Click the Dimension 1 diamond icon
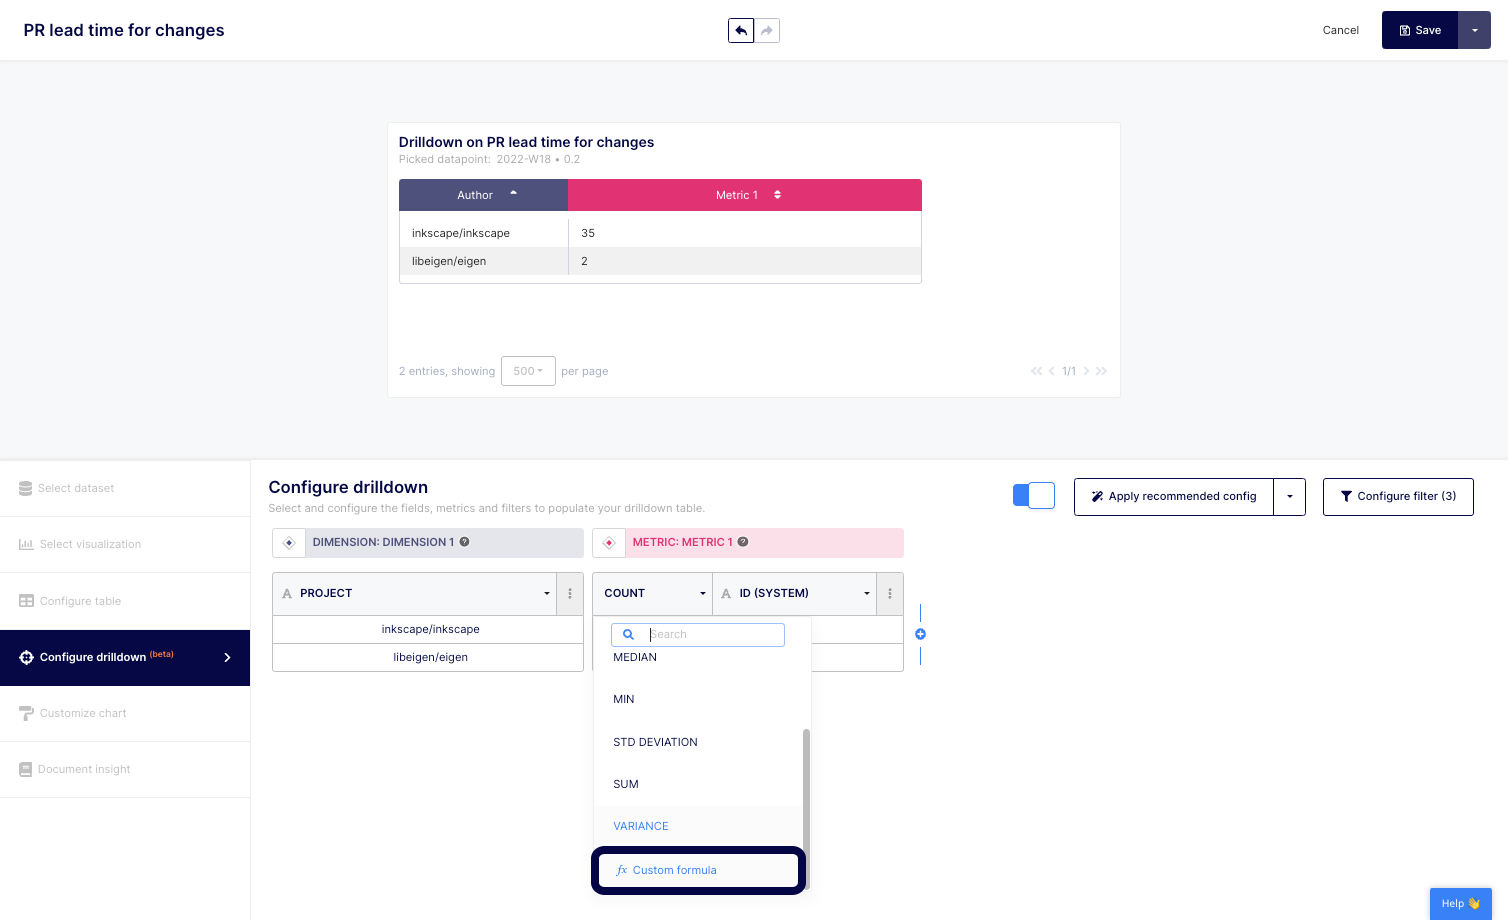This screenshot has width=1508, height=920. 289,543
